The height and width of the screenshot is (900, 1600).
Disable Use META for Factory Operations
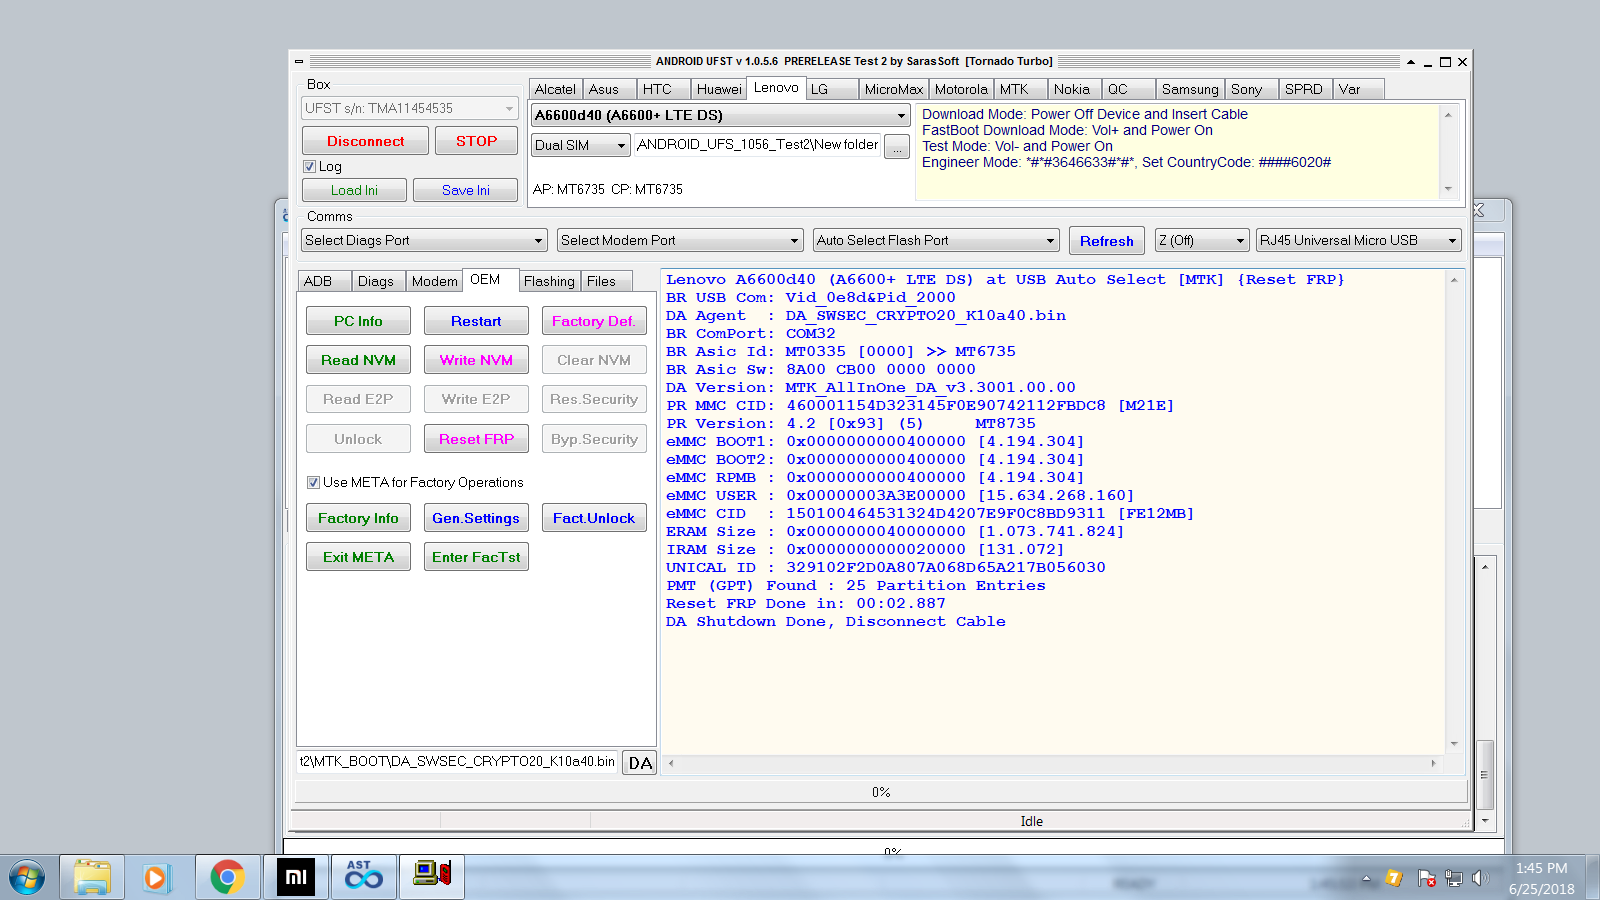coord(313,483)
